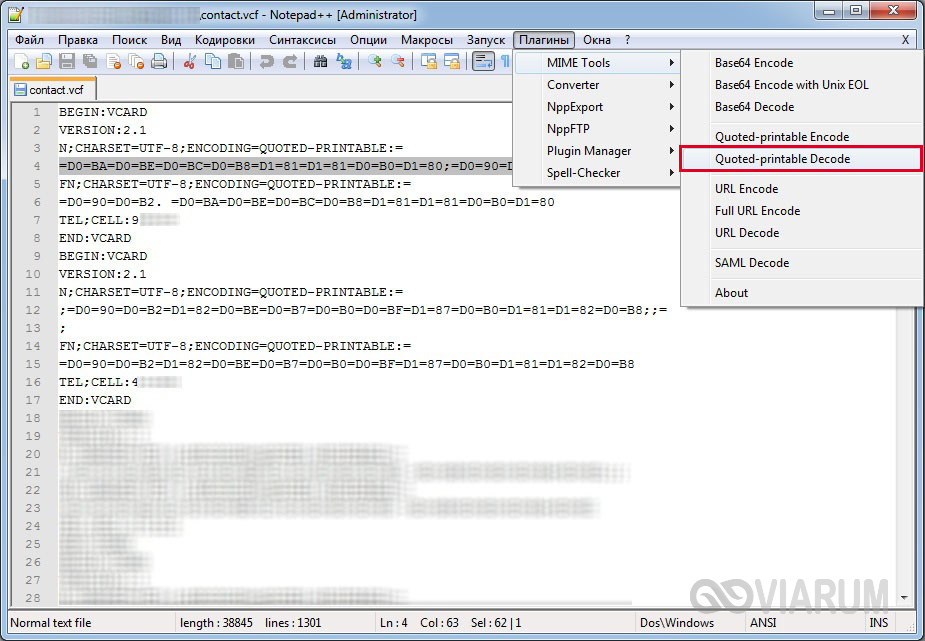Select Base64 Decode in MIME Tools
This screenshot has width=925, height=641.
[x=754, y=107]
